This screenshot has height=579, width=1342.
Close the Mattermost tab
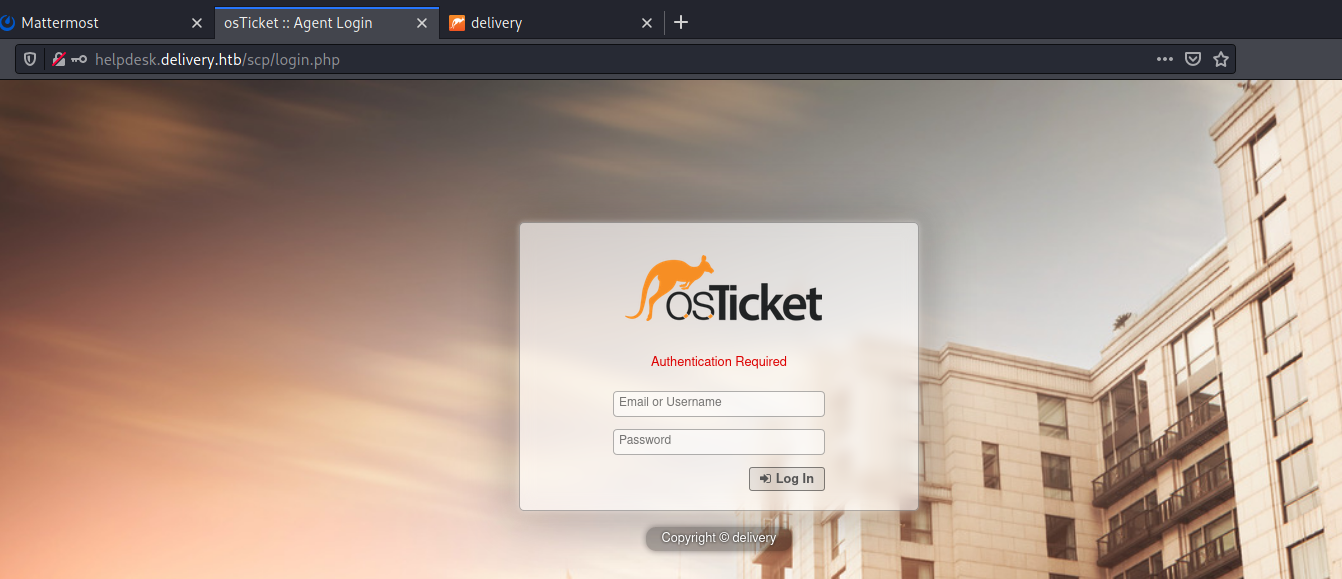point(197,23)
